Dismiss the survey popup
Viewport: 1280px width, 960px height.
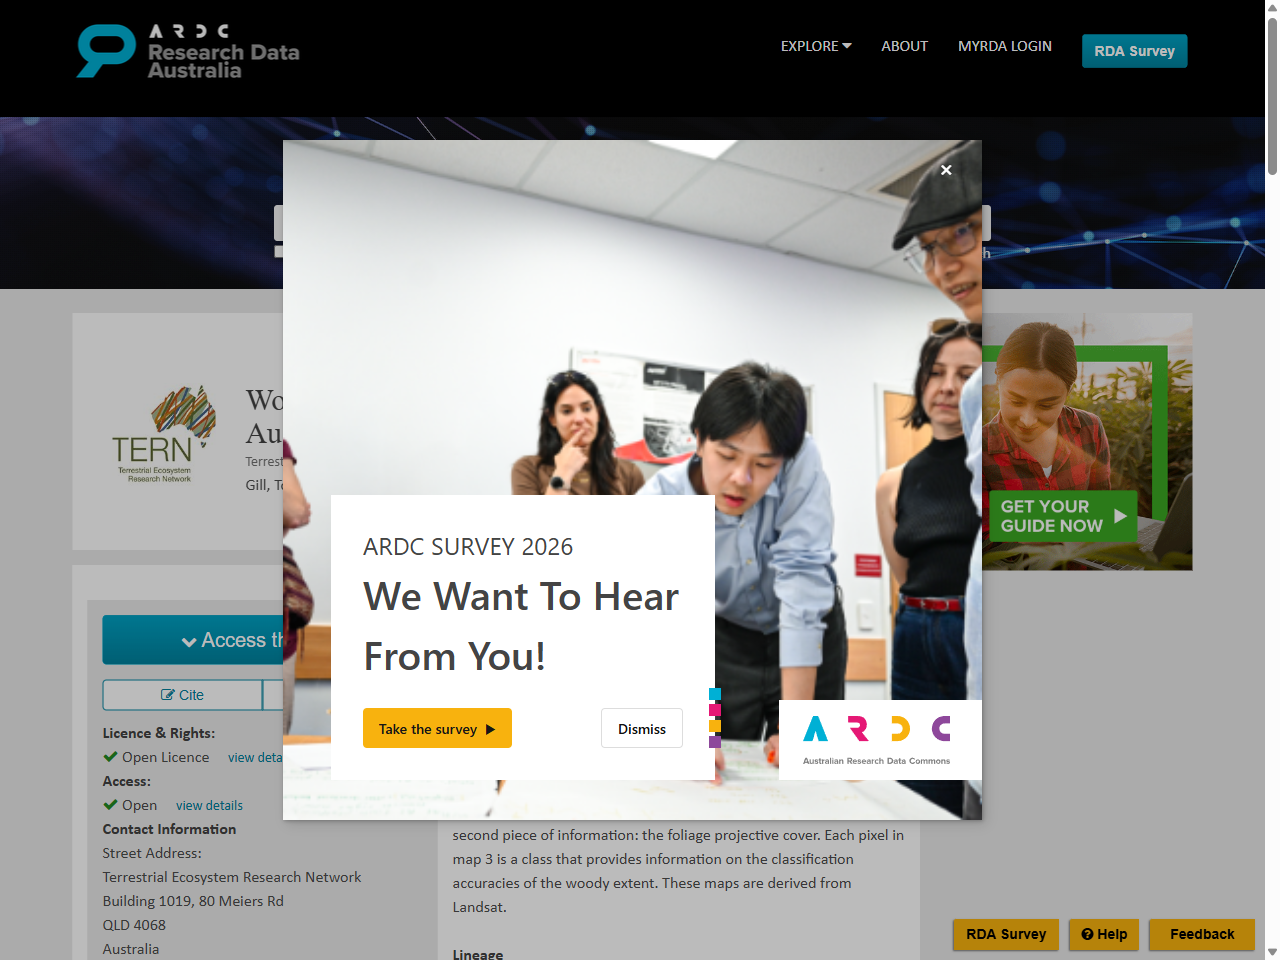pos(642,729)
